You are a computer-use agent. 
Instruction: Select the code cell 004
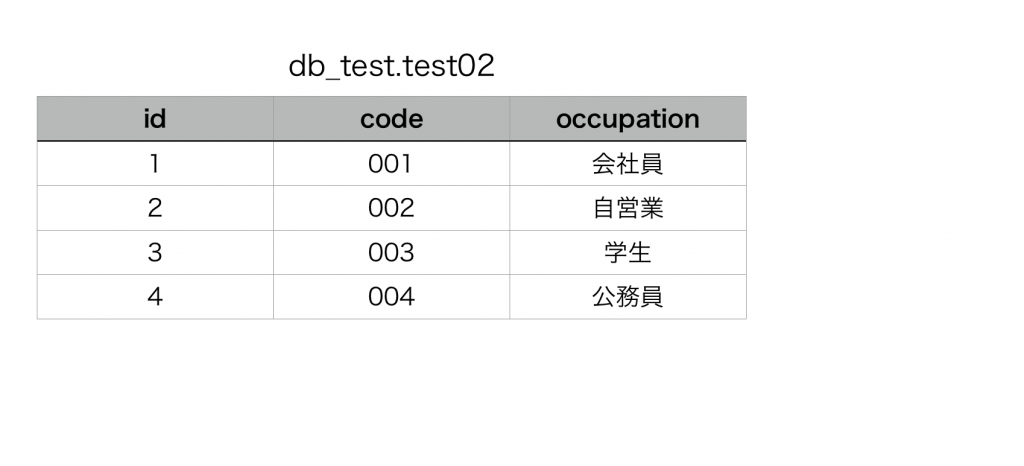pyautogui.click(x=391, y=297)
